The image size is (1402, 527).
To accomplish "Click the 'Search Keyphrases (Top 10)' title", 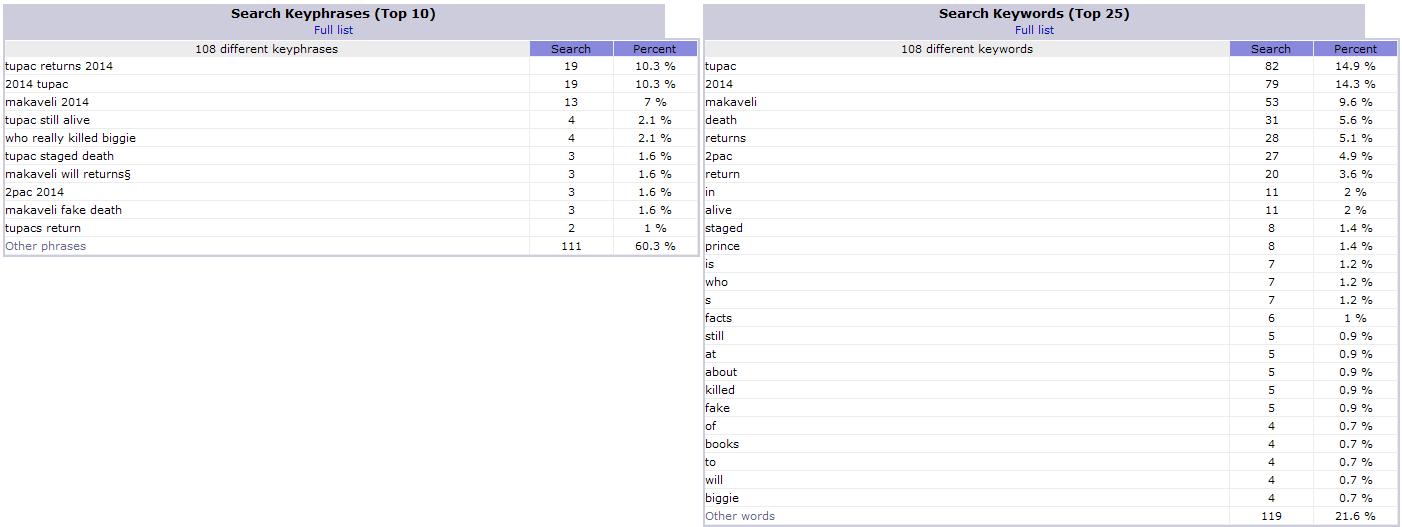I will coord(333,14).
